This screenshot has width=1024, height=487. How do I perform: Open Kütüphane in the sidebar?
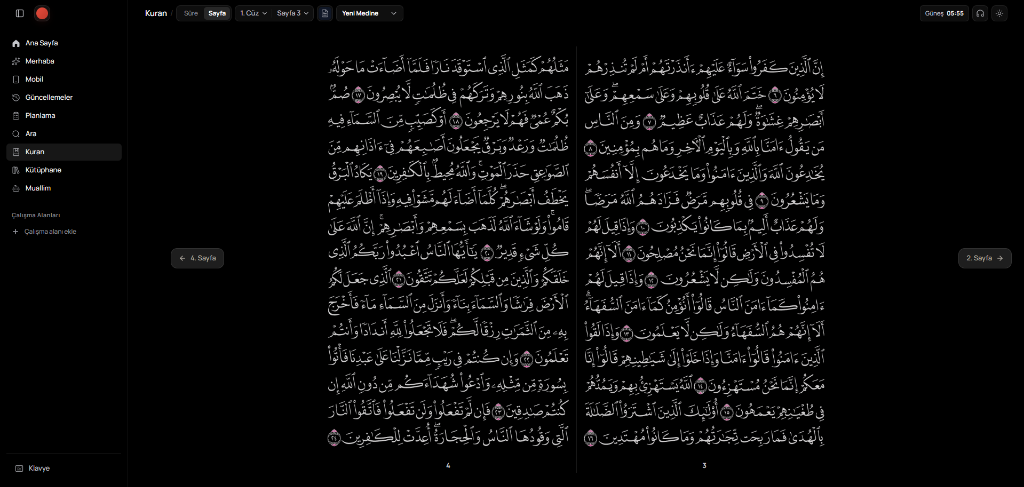[x=64, y=170]
